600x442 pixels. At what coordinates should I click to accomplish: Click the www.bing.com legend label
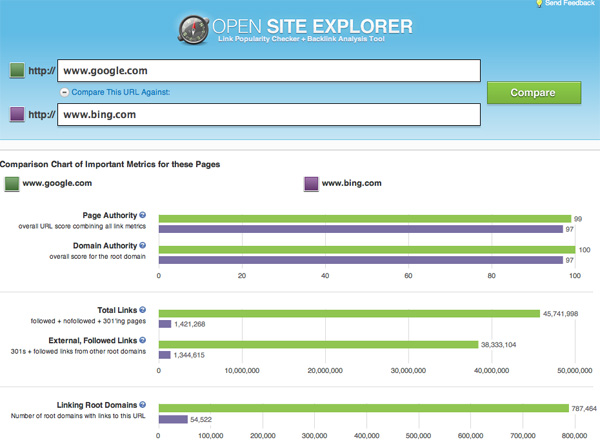pos(352,183)
